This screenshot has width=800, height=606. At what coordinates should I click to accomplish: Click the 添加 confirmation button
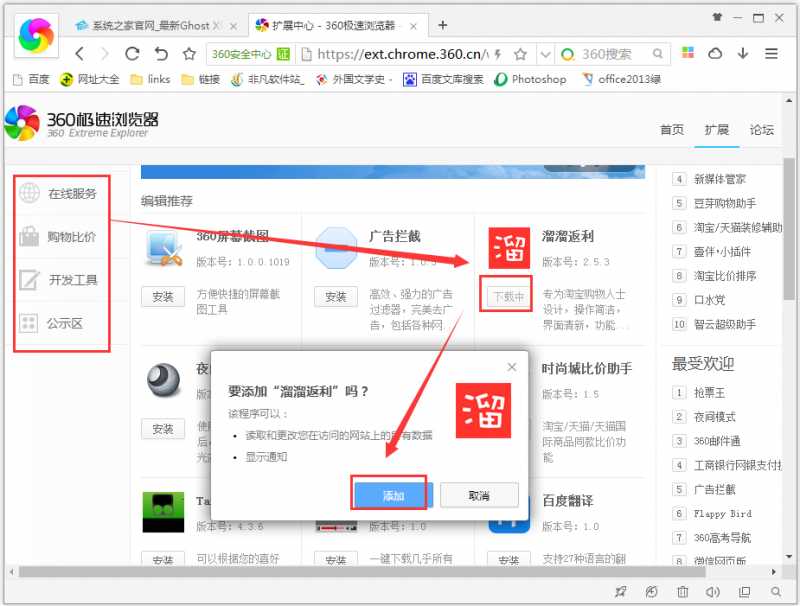[389, 494]
